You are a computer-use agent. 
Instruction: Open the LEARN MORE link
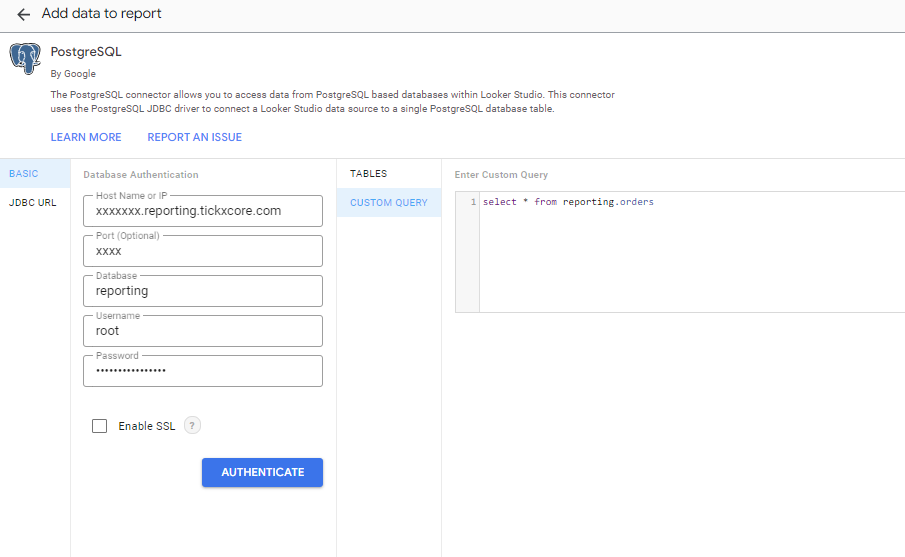[x=86, y=137]
